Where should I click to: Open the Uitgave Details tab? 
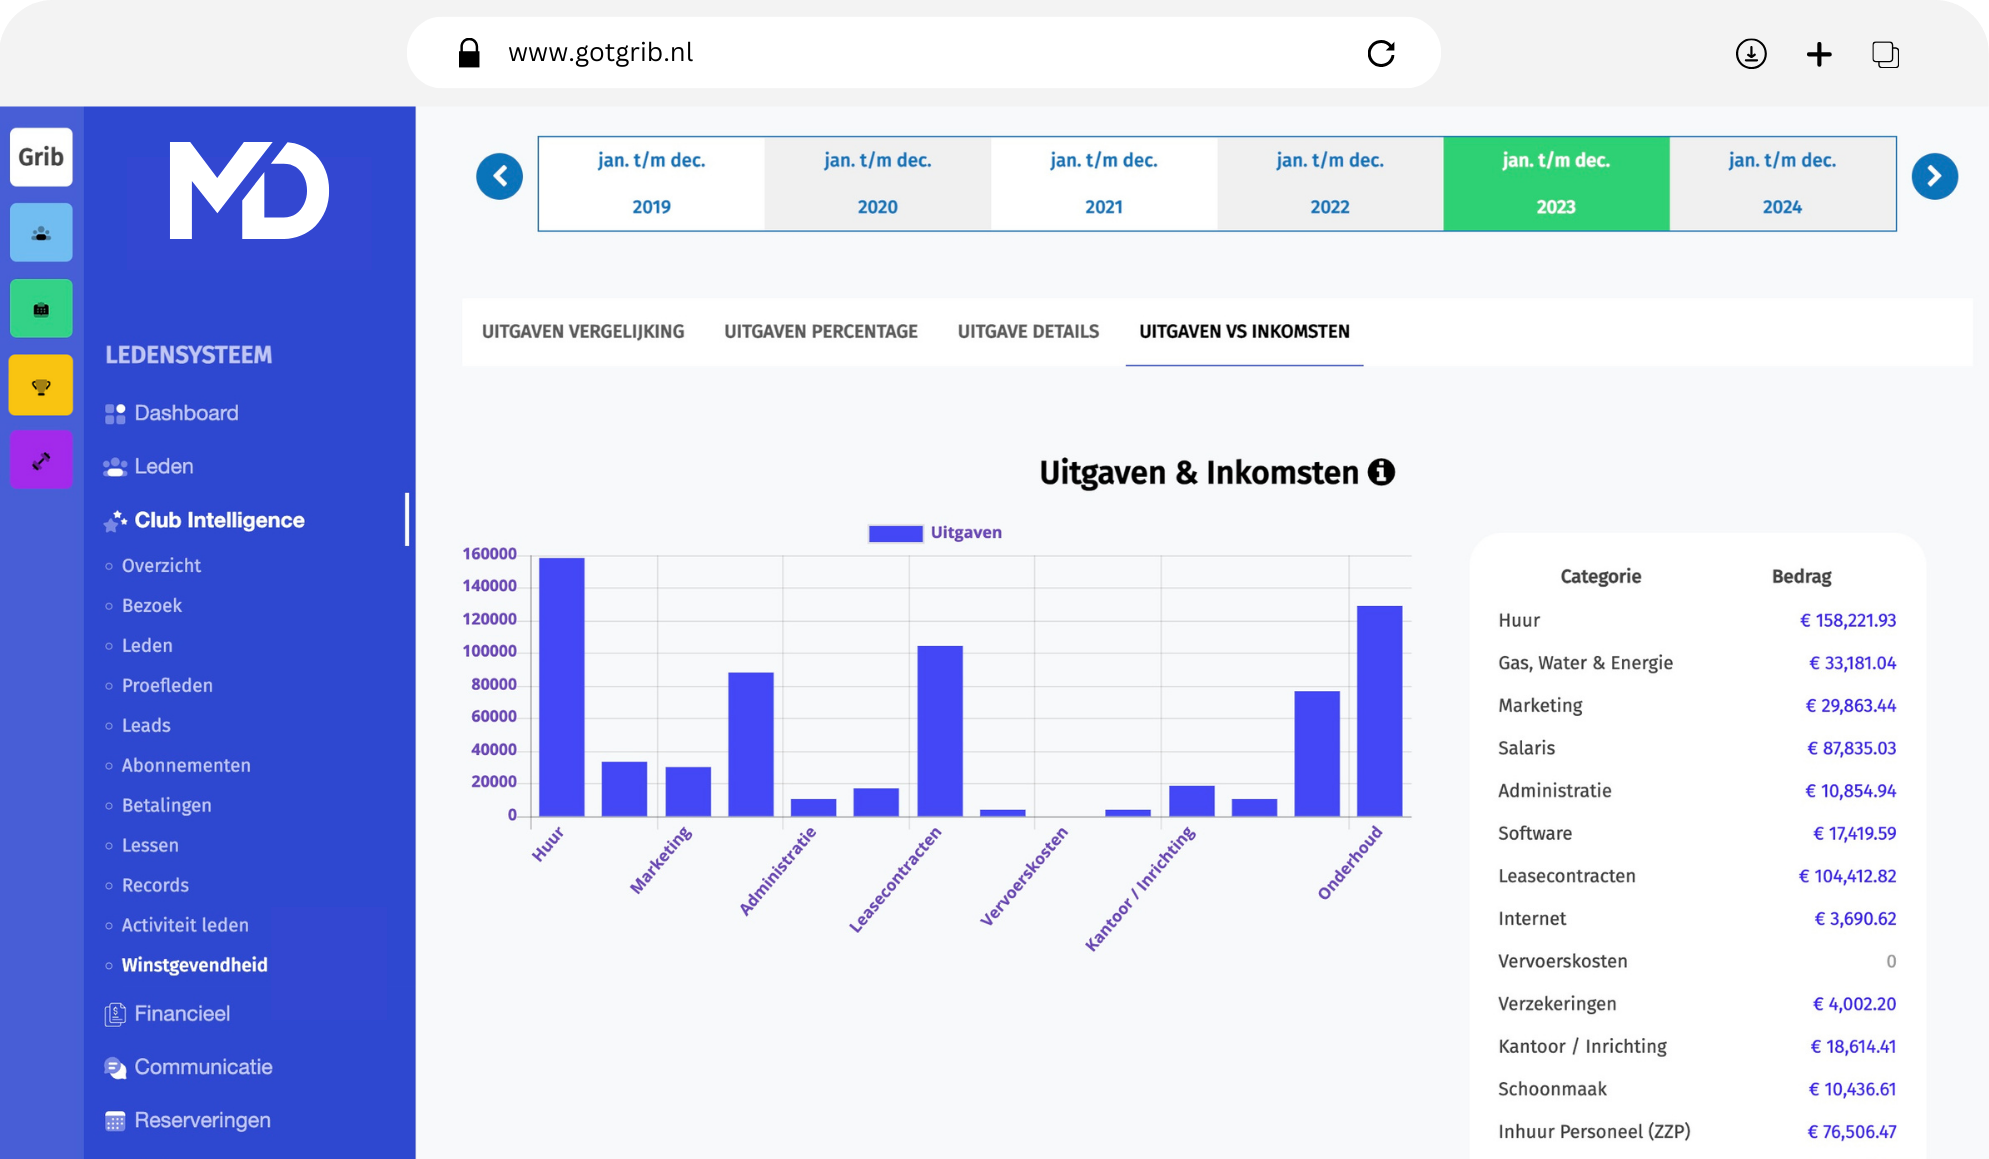1028,331
